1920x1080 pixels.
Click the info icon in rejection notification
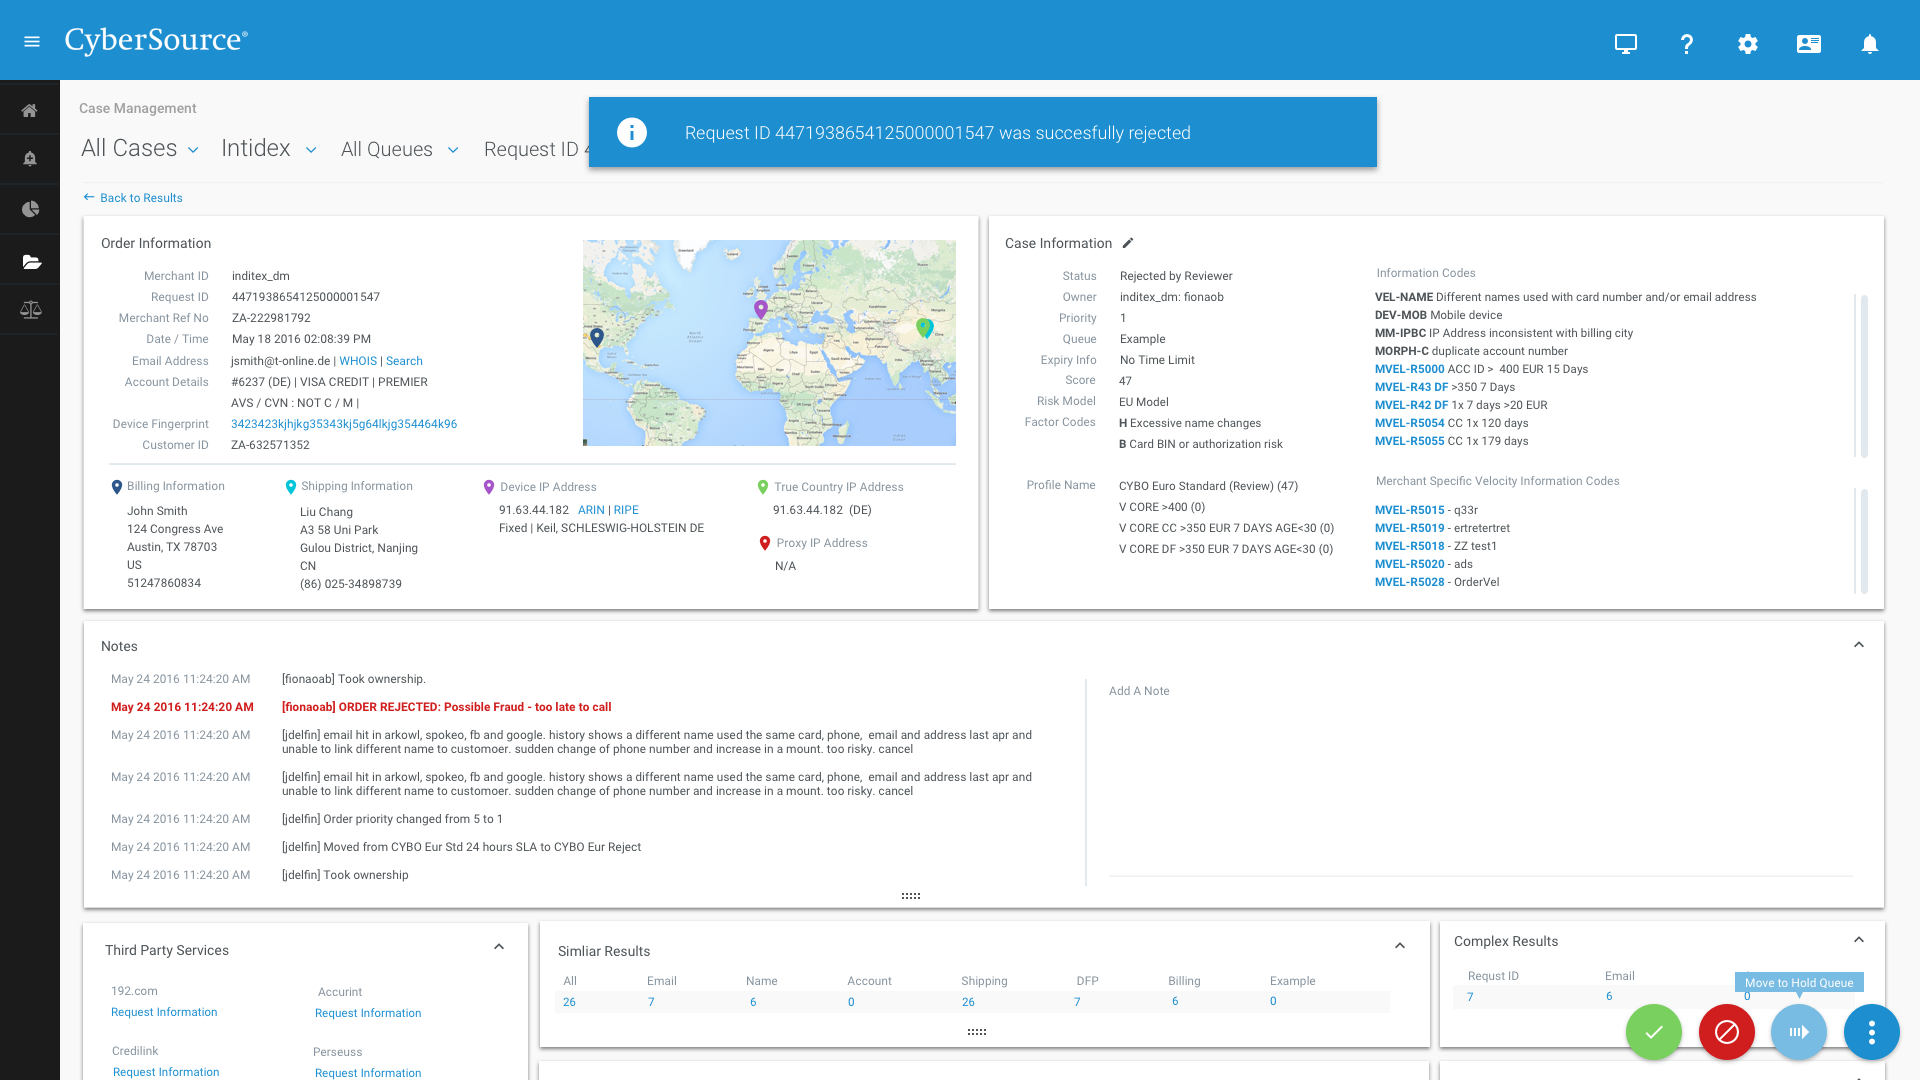[632, 132]
